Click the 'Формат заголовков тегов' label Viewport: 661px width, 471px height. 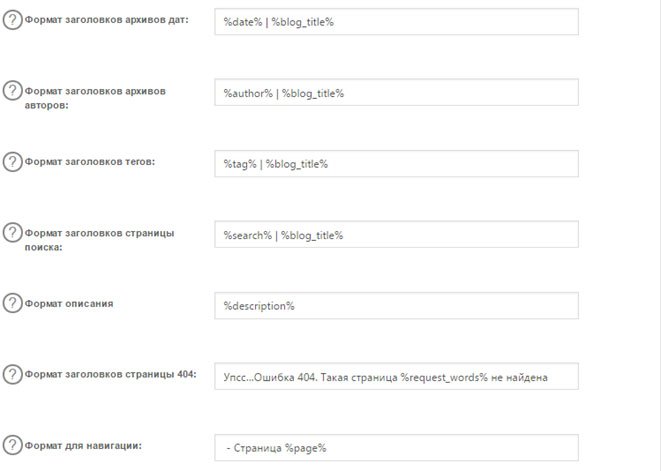tap(91, 161)
